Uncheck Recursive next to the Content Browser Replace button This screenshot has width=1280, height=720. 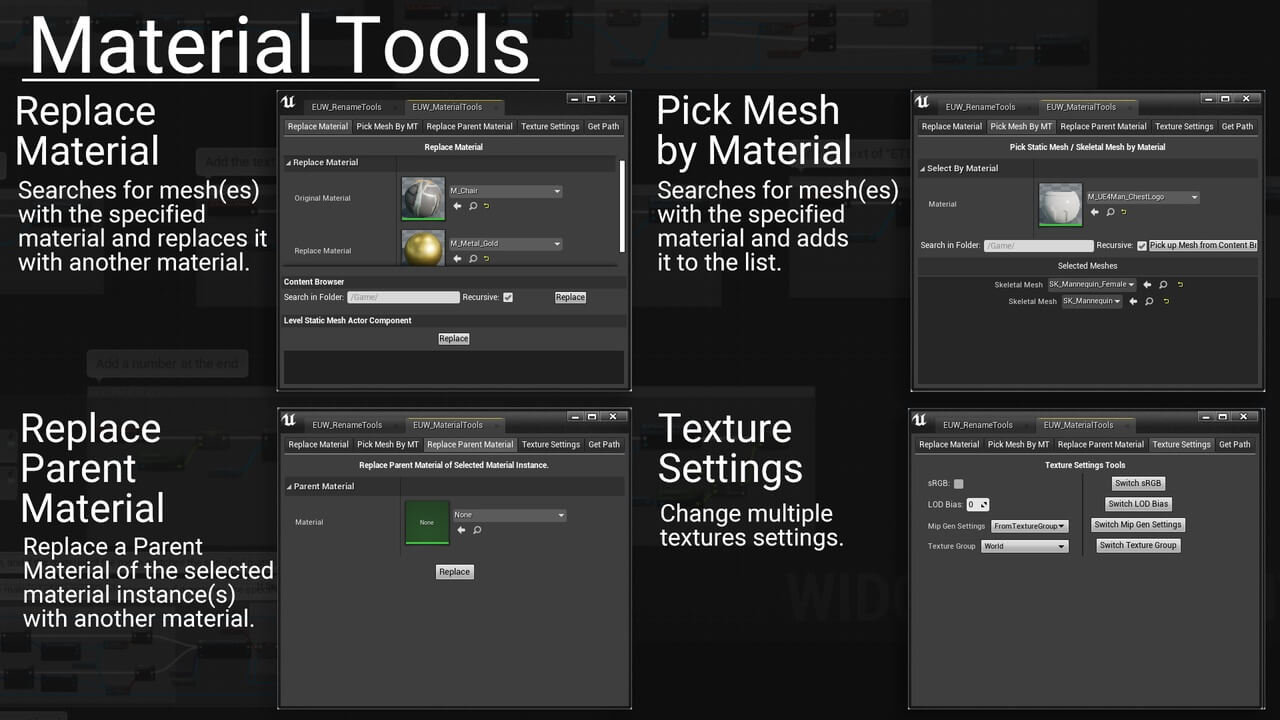pyautogui.click(x=508, y=297)
